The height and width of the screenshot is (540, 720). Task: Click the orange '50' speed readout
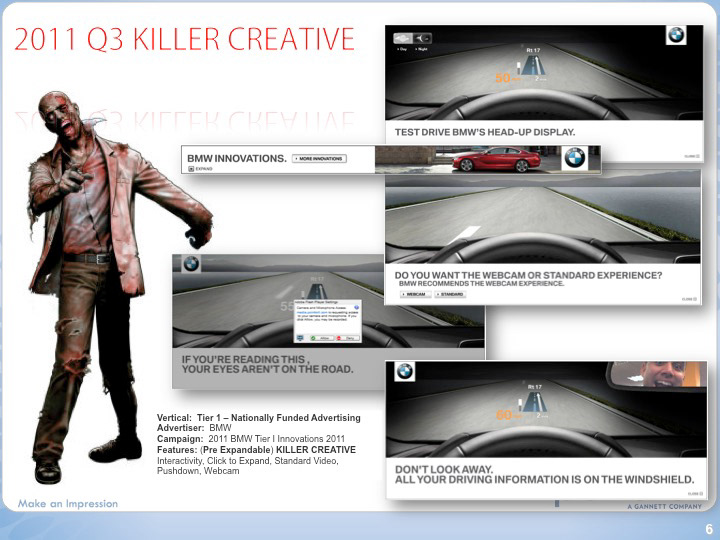[503, 78]
